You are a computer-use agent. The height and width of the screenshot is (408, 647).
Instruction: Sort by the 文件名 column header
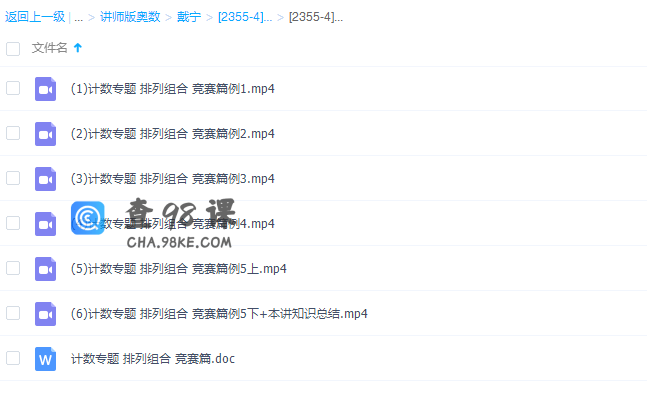click(x=50, y=48)
